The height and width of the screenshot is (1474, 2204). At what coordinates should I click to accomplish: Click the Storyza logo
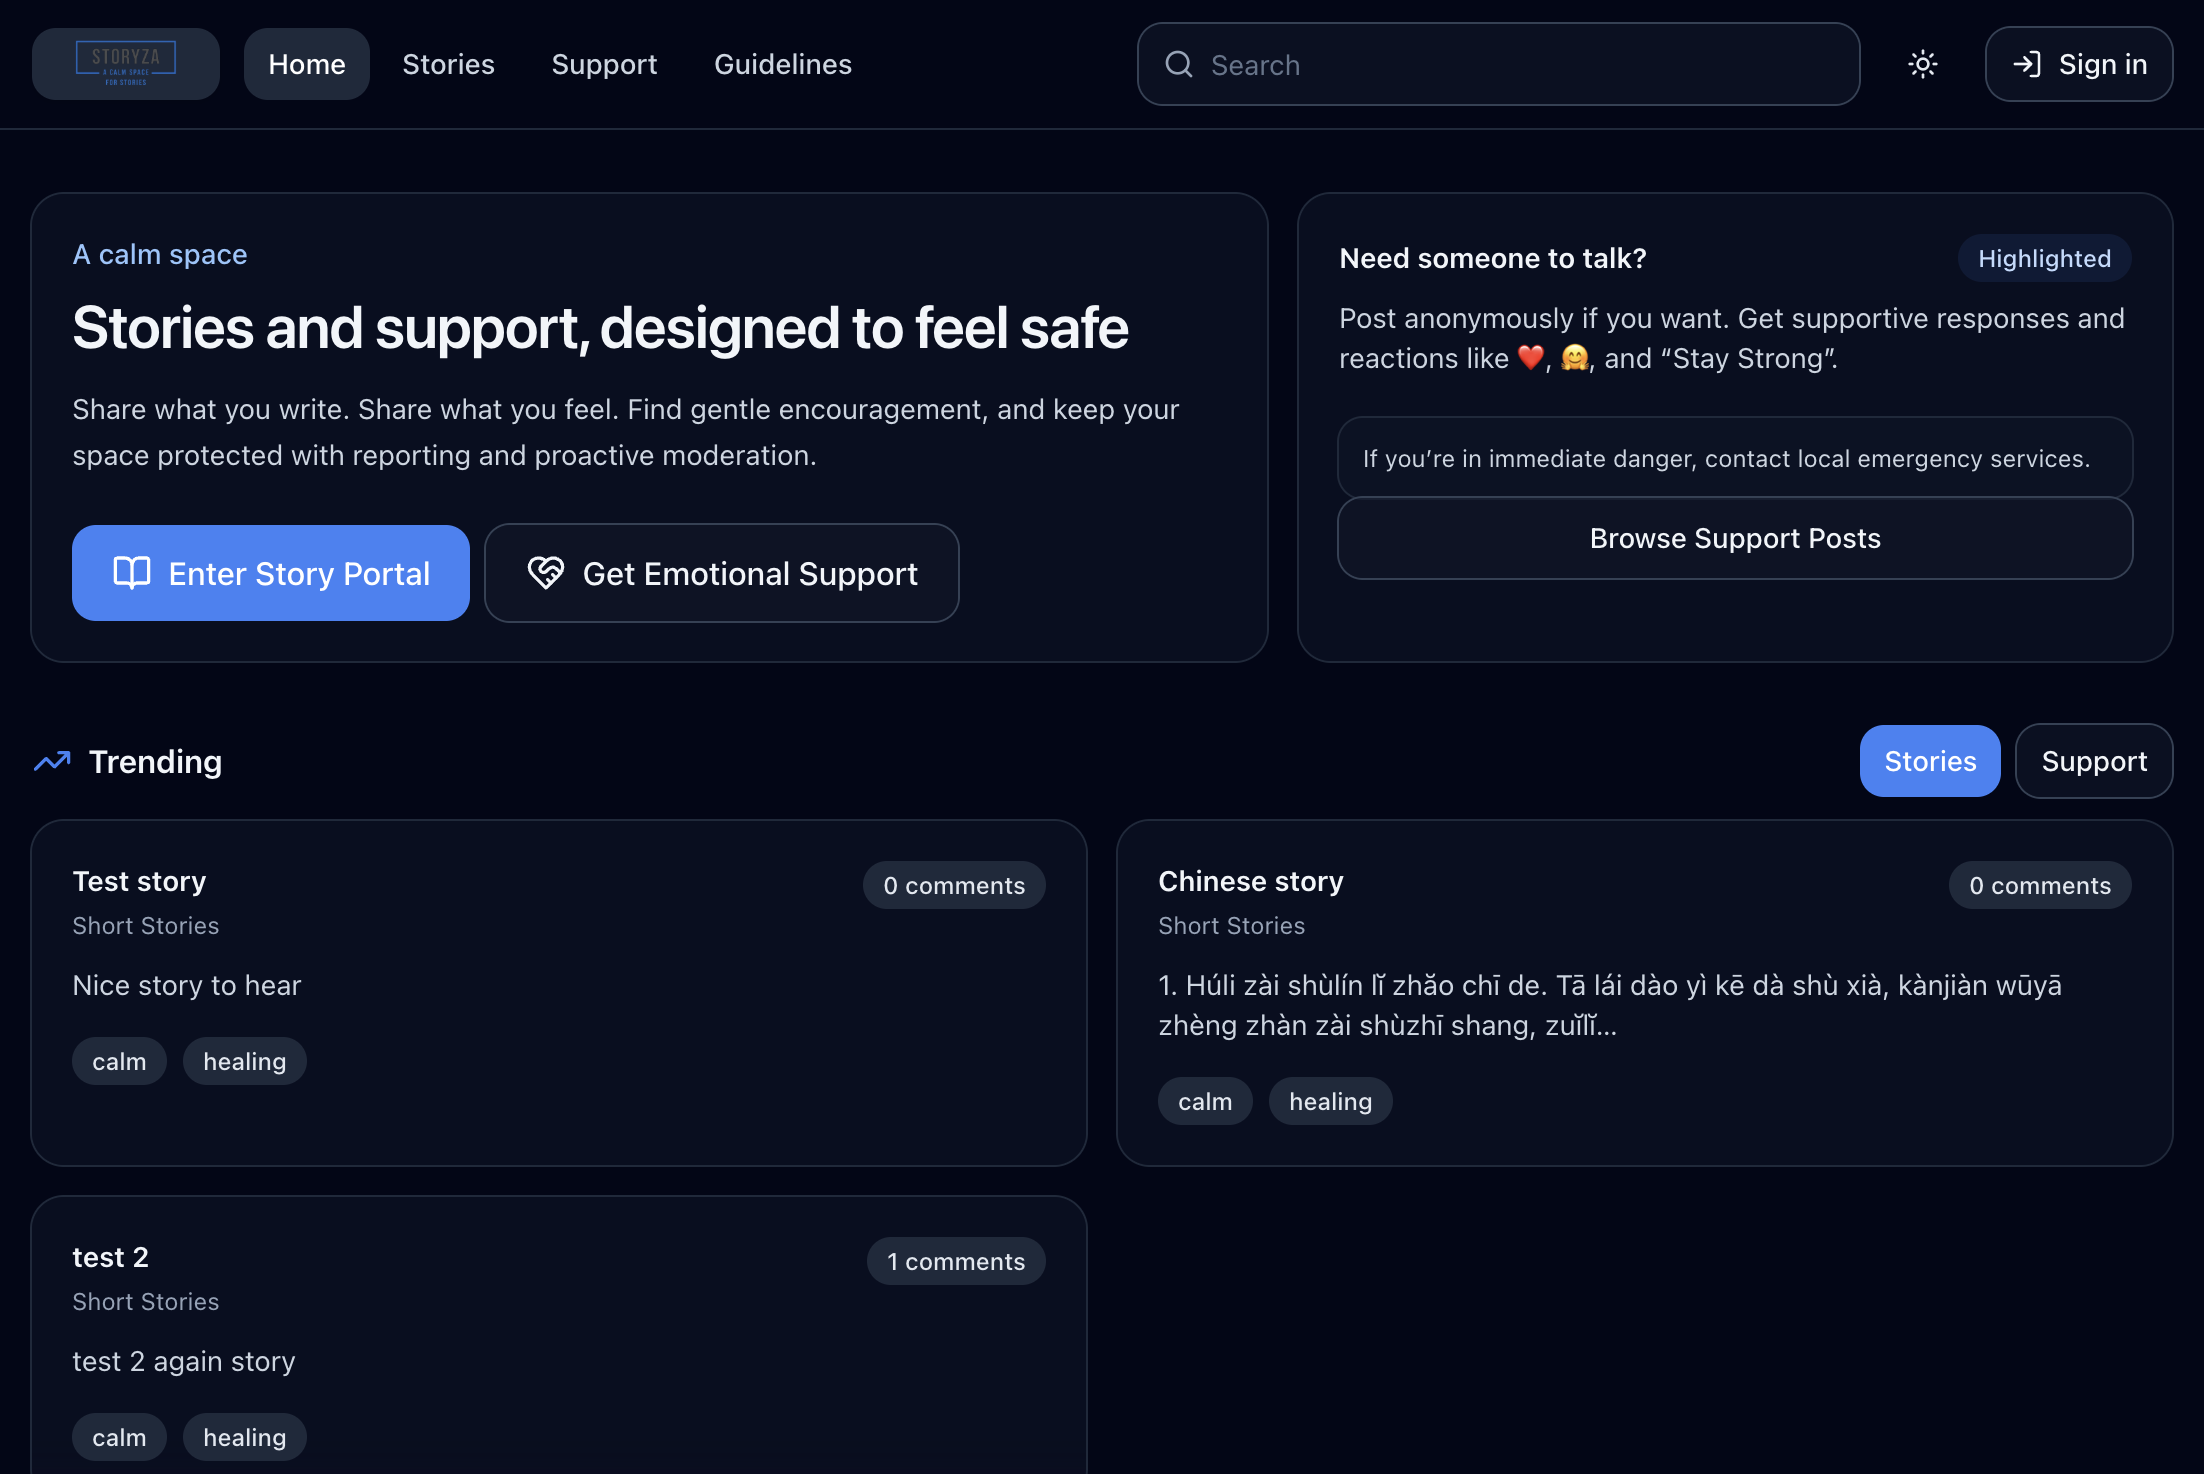[x=126, y=64]
